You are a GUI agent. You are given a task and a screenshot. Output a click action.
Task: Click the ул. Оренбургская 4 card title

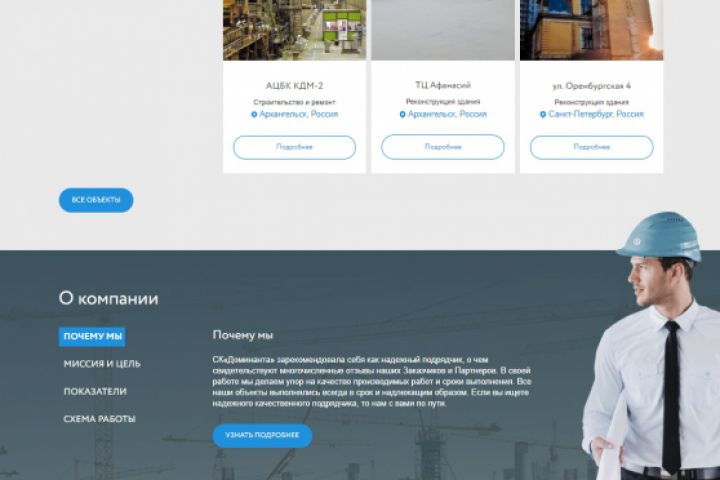click(591, 86)
